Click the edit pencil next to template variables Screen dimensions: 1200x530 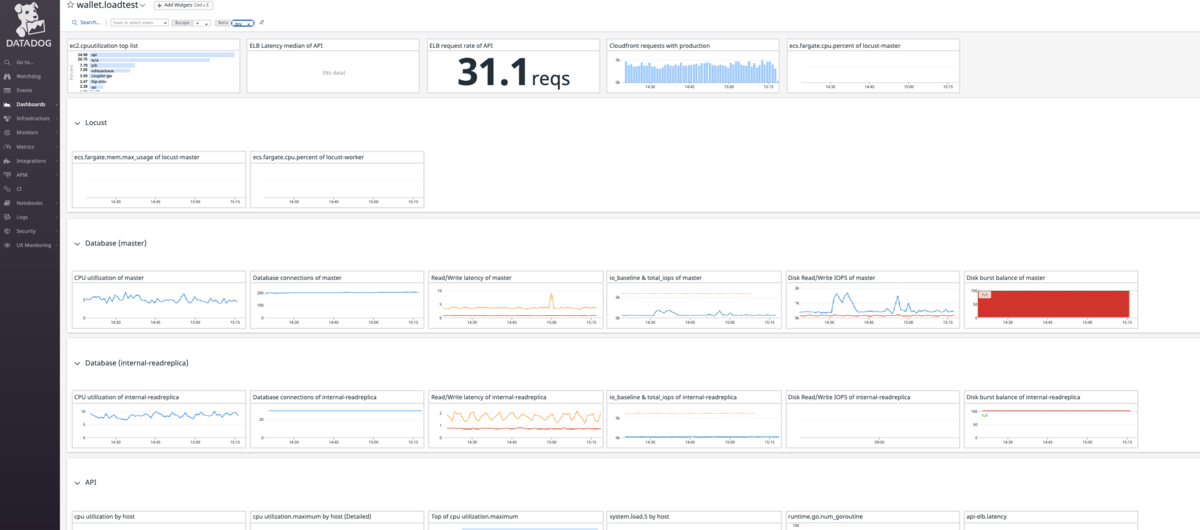point(261,22)
